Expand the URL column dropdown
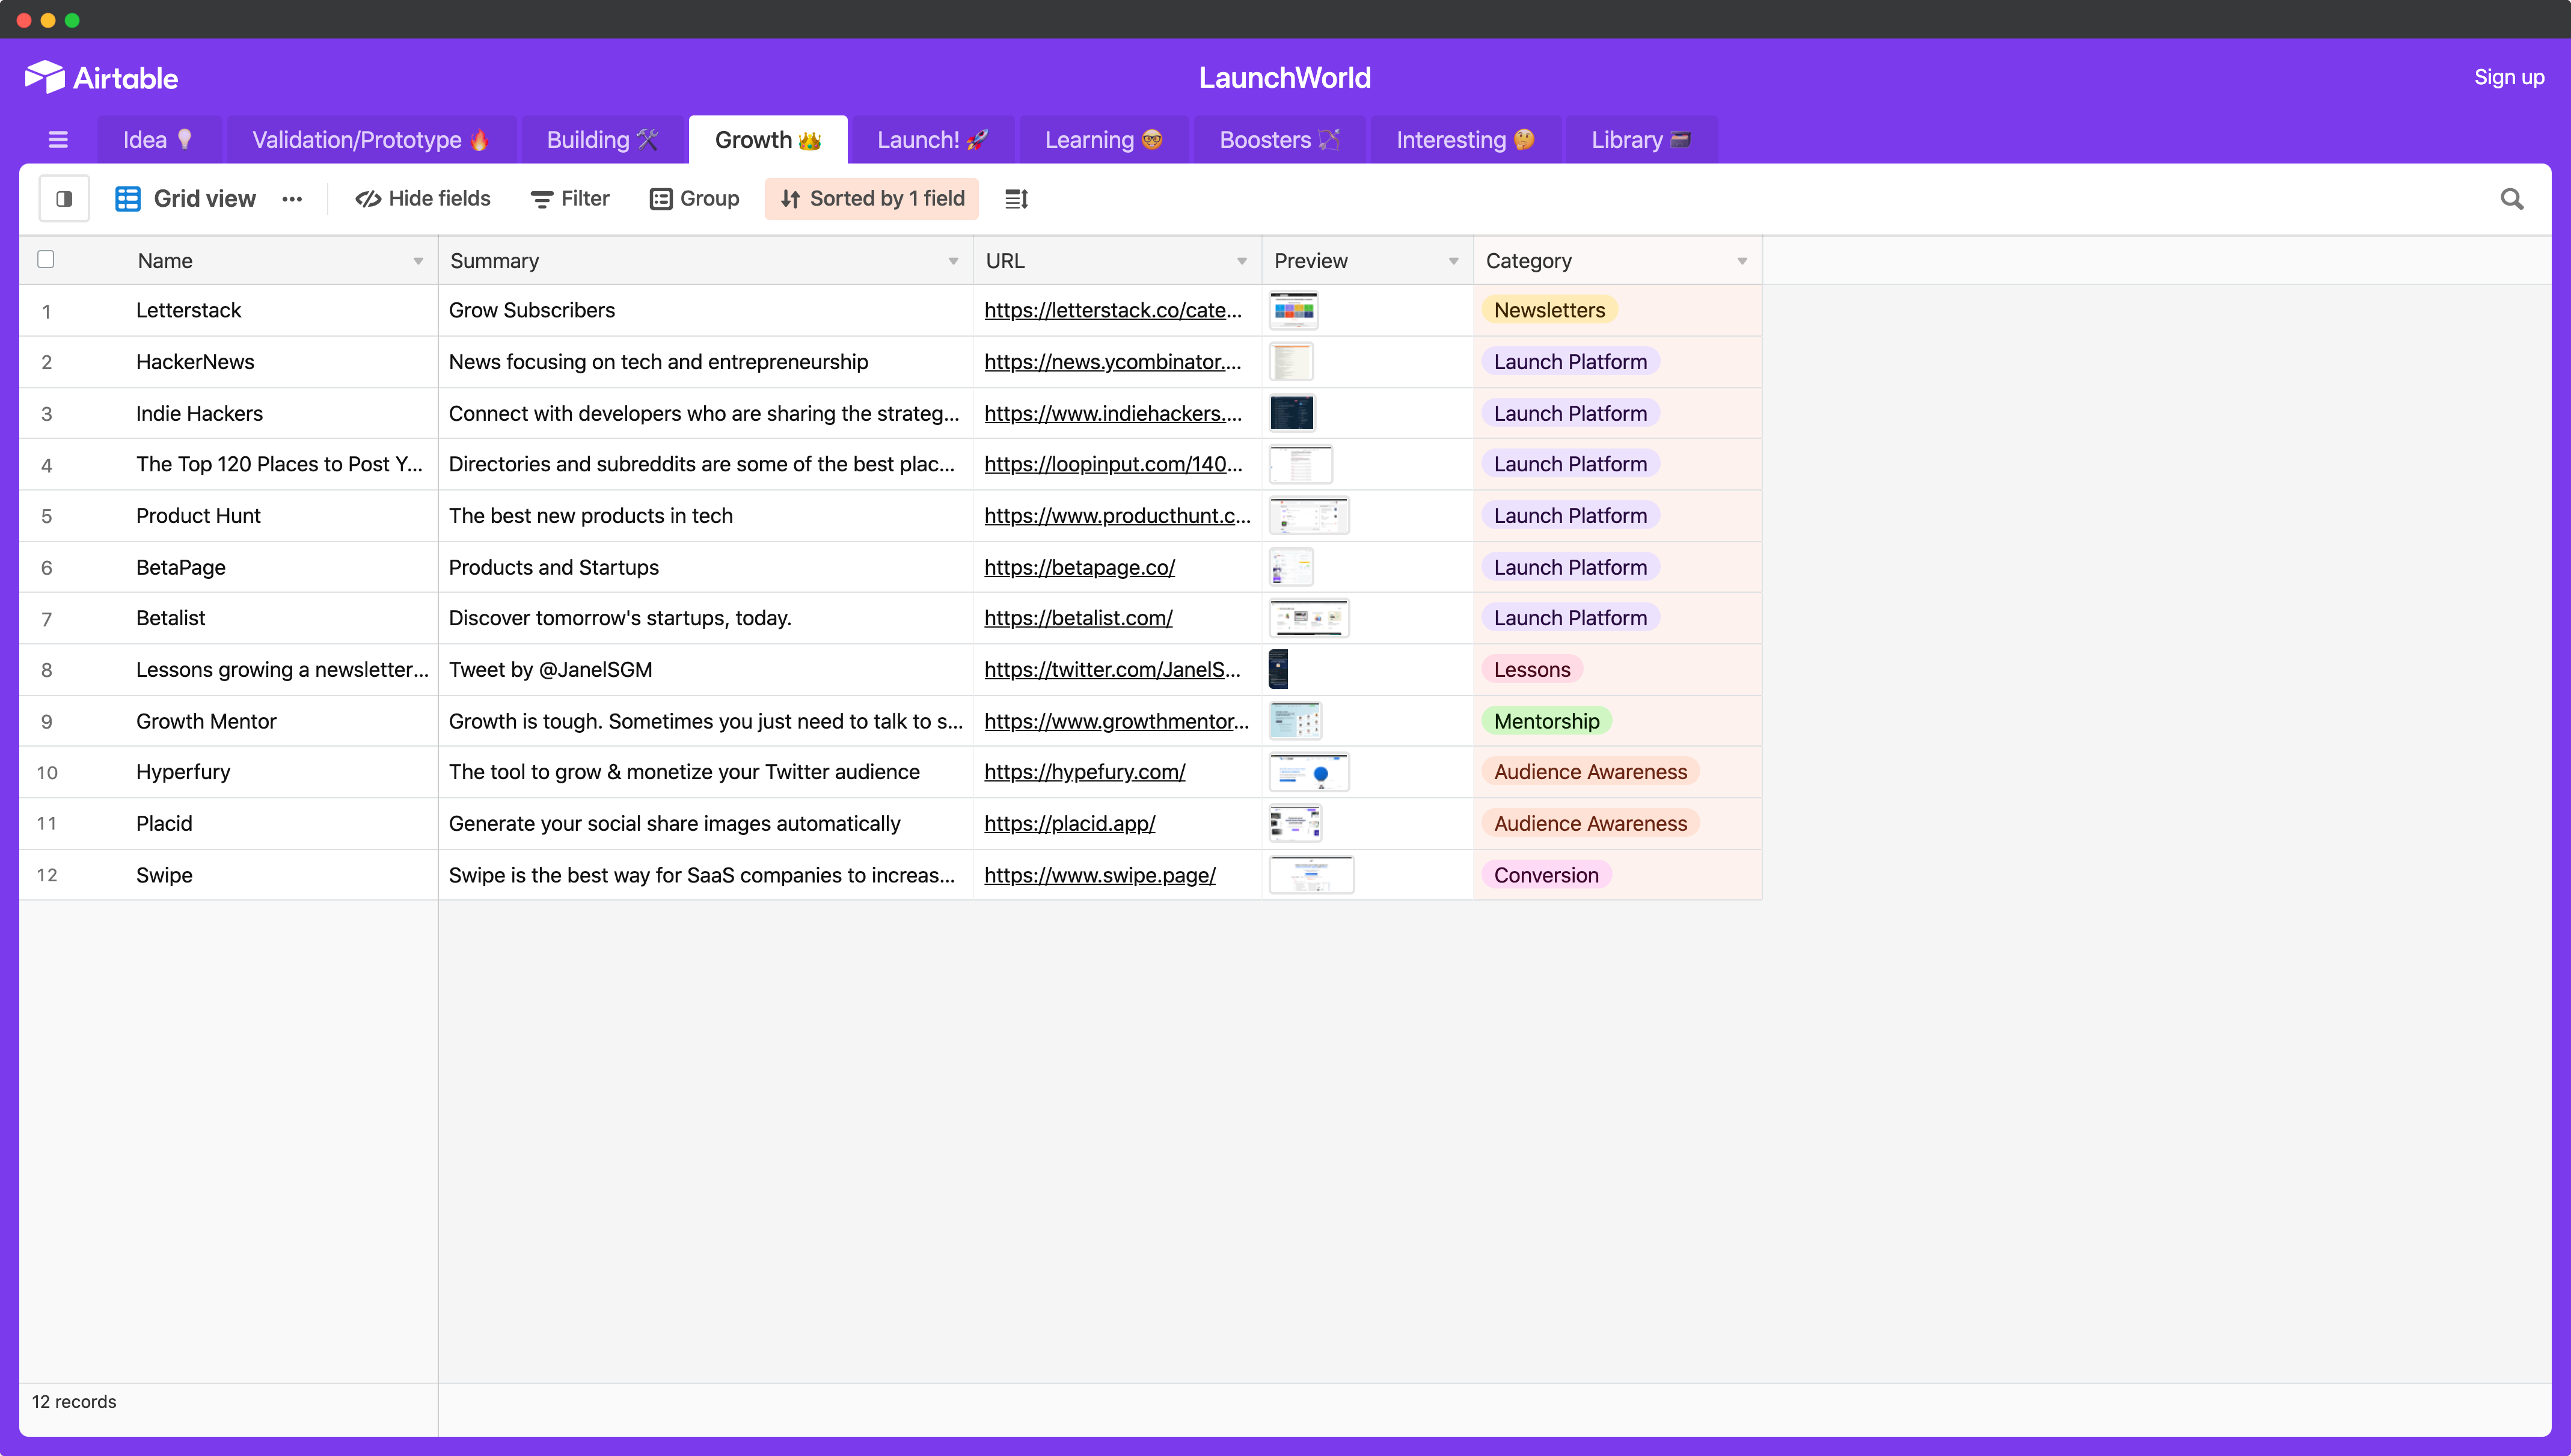The width and height of the screenshot is (2571, 1456). (1242, 261)
